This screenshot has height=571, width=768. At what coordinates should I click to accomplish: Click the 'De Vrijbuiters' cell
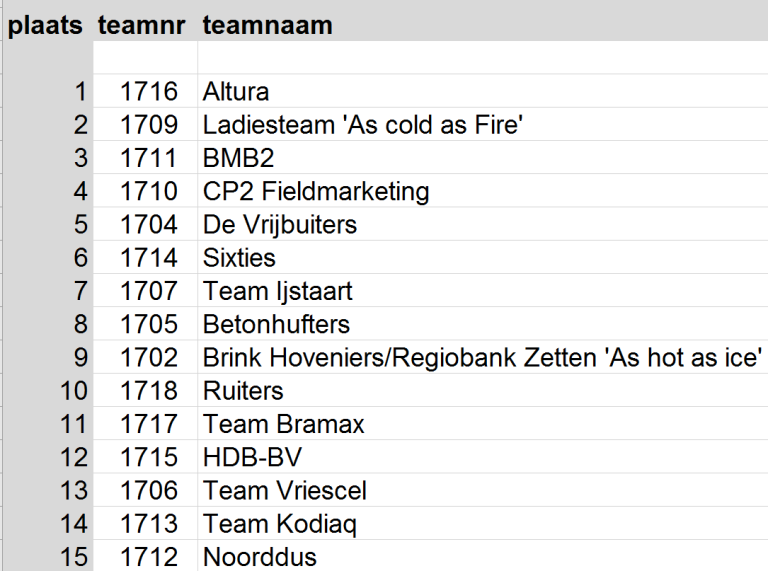[x=279, y=224]
